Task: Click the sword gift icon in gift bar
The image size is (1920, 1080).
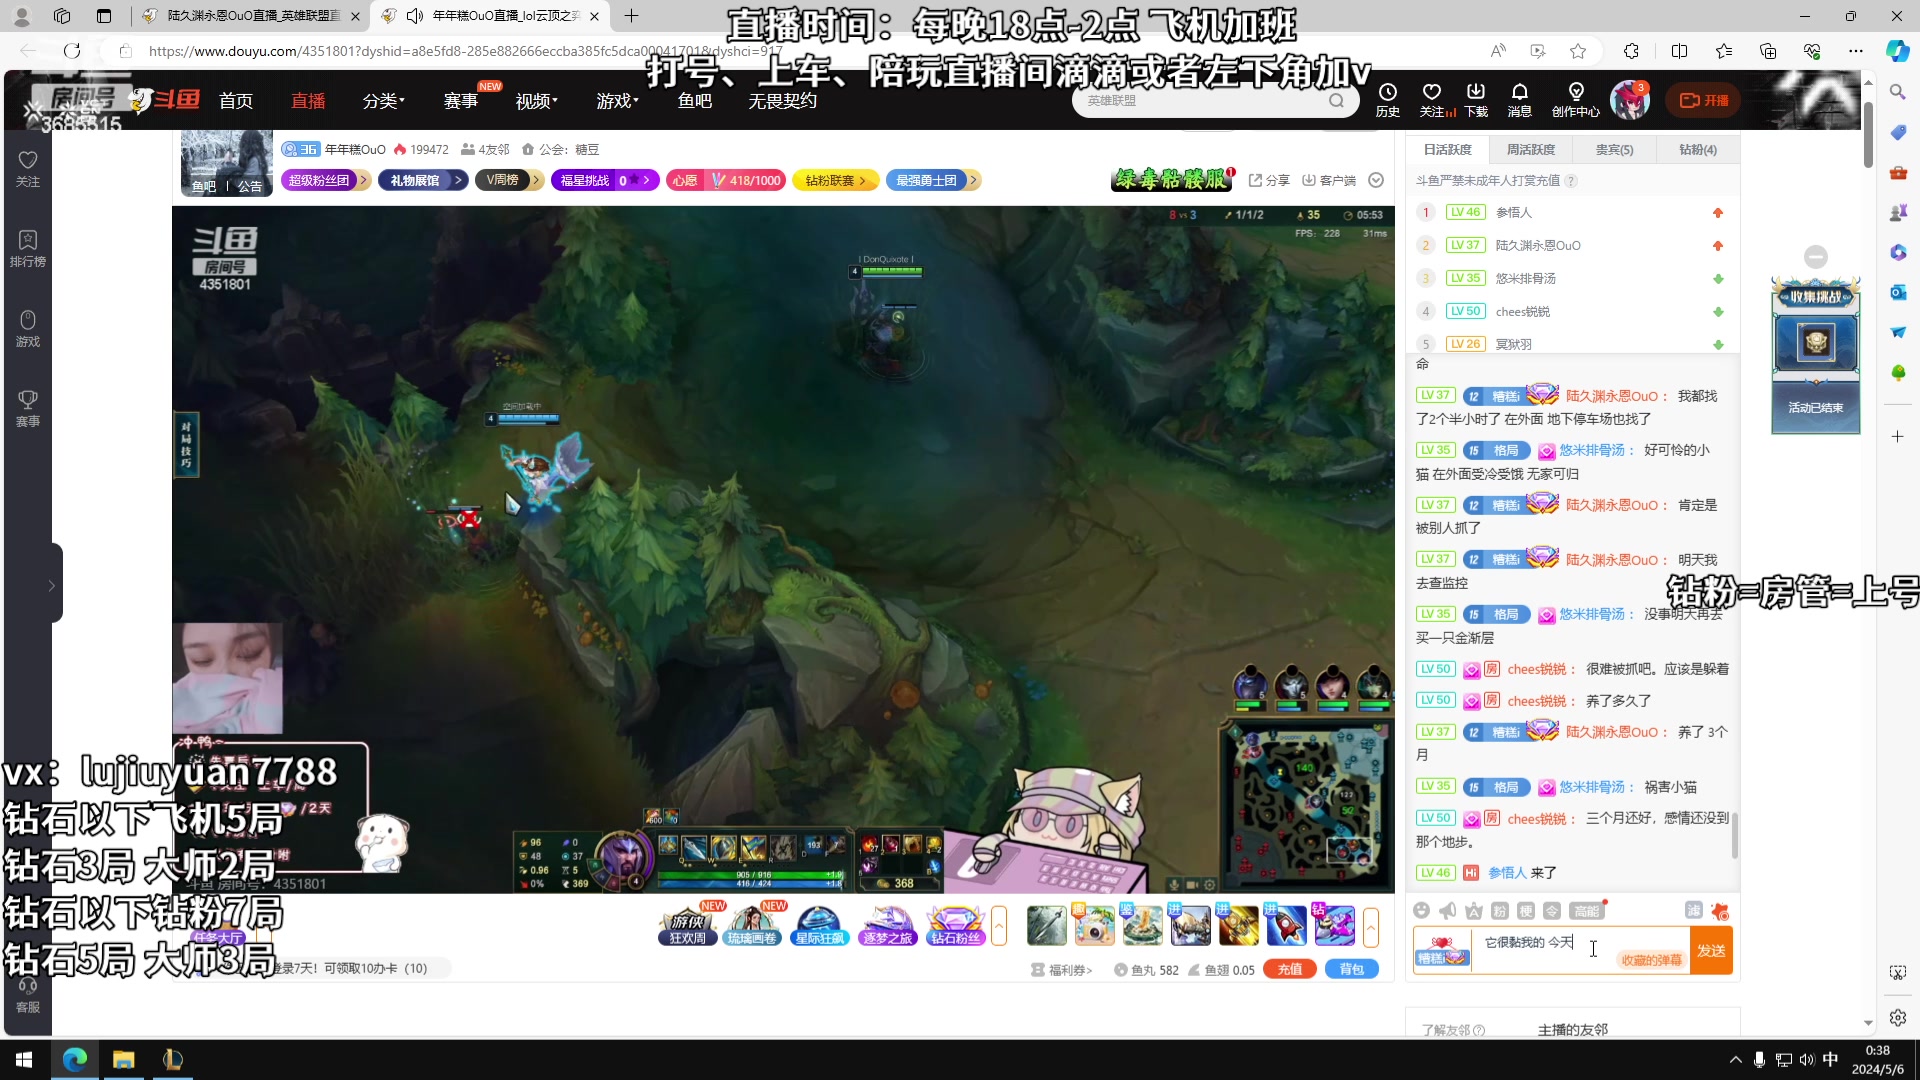Action: click(1046, 926)
